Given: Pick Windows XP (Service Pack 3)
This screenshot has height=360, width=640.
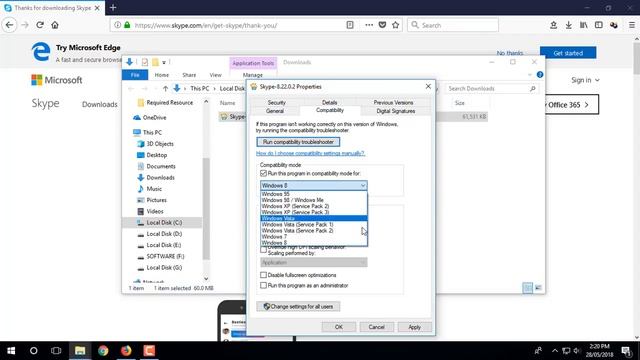Looking at the screenshot, I should point(313,212).
